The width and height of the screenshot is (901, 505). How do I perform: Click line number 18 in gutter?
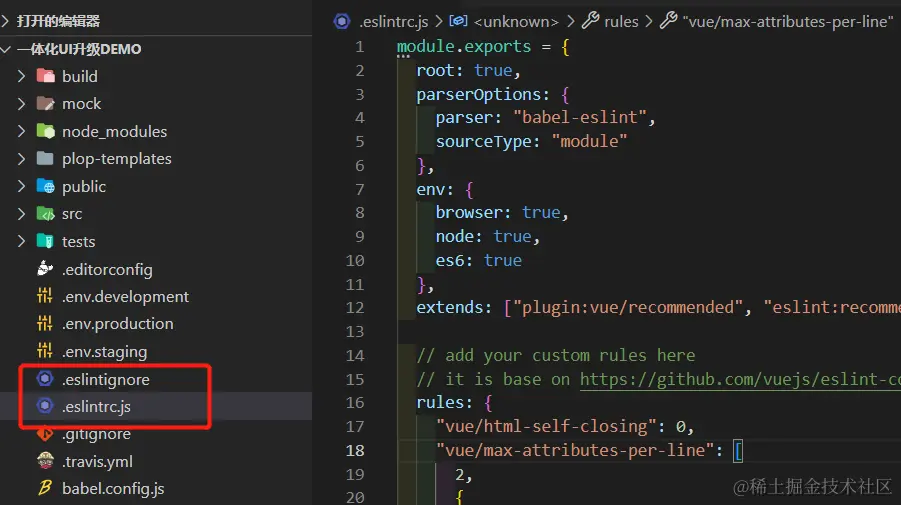click(355, 450)
